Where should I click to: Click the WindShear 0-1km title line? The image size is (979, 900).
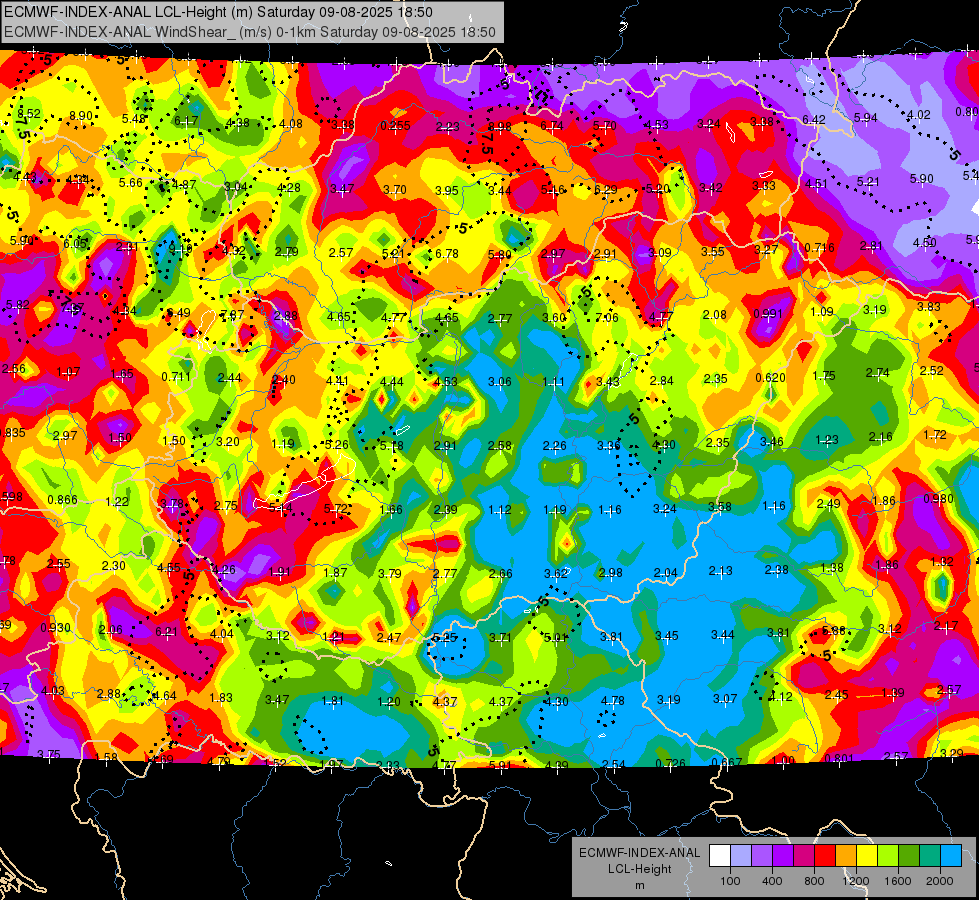(x=250, y=32)
